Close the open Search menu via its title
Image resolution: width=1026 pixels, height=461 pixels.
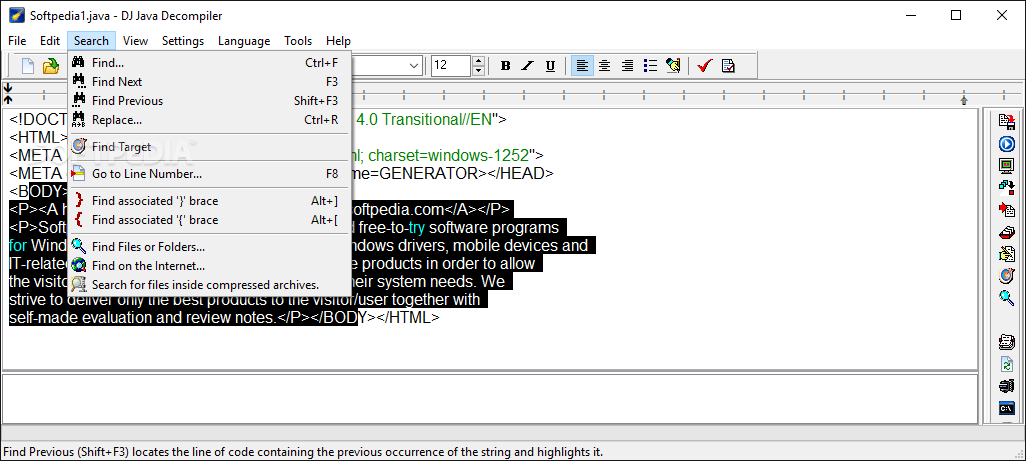[92, 41]
